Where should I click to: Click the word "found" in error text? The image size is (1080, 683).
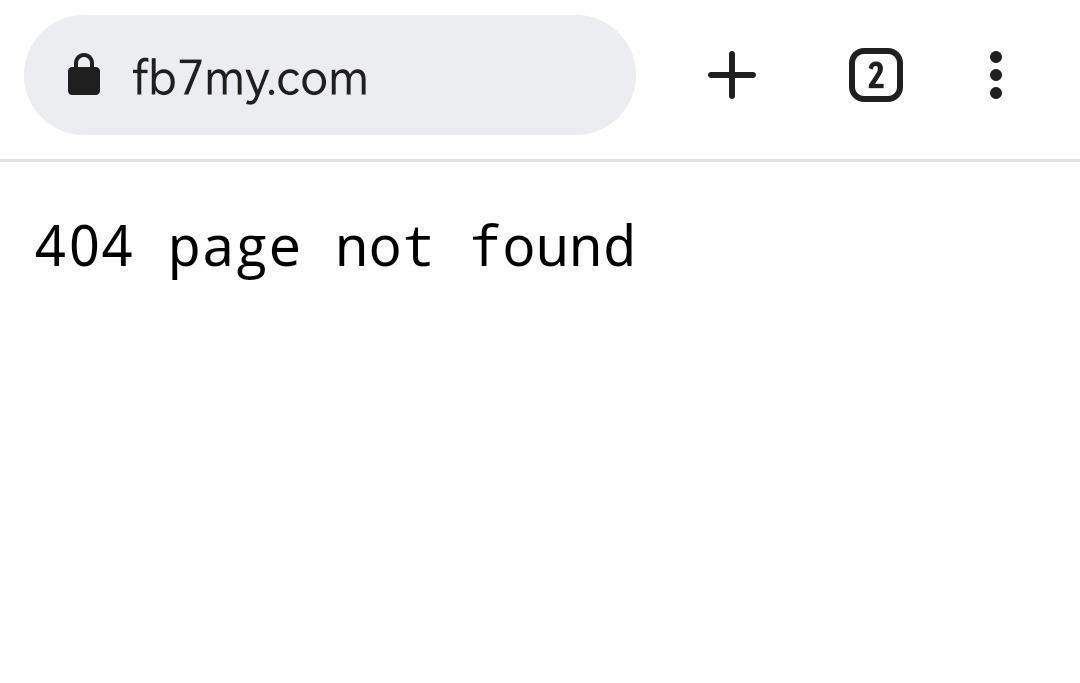click(552, 246)
